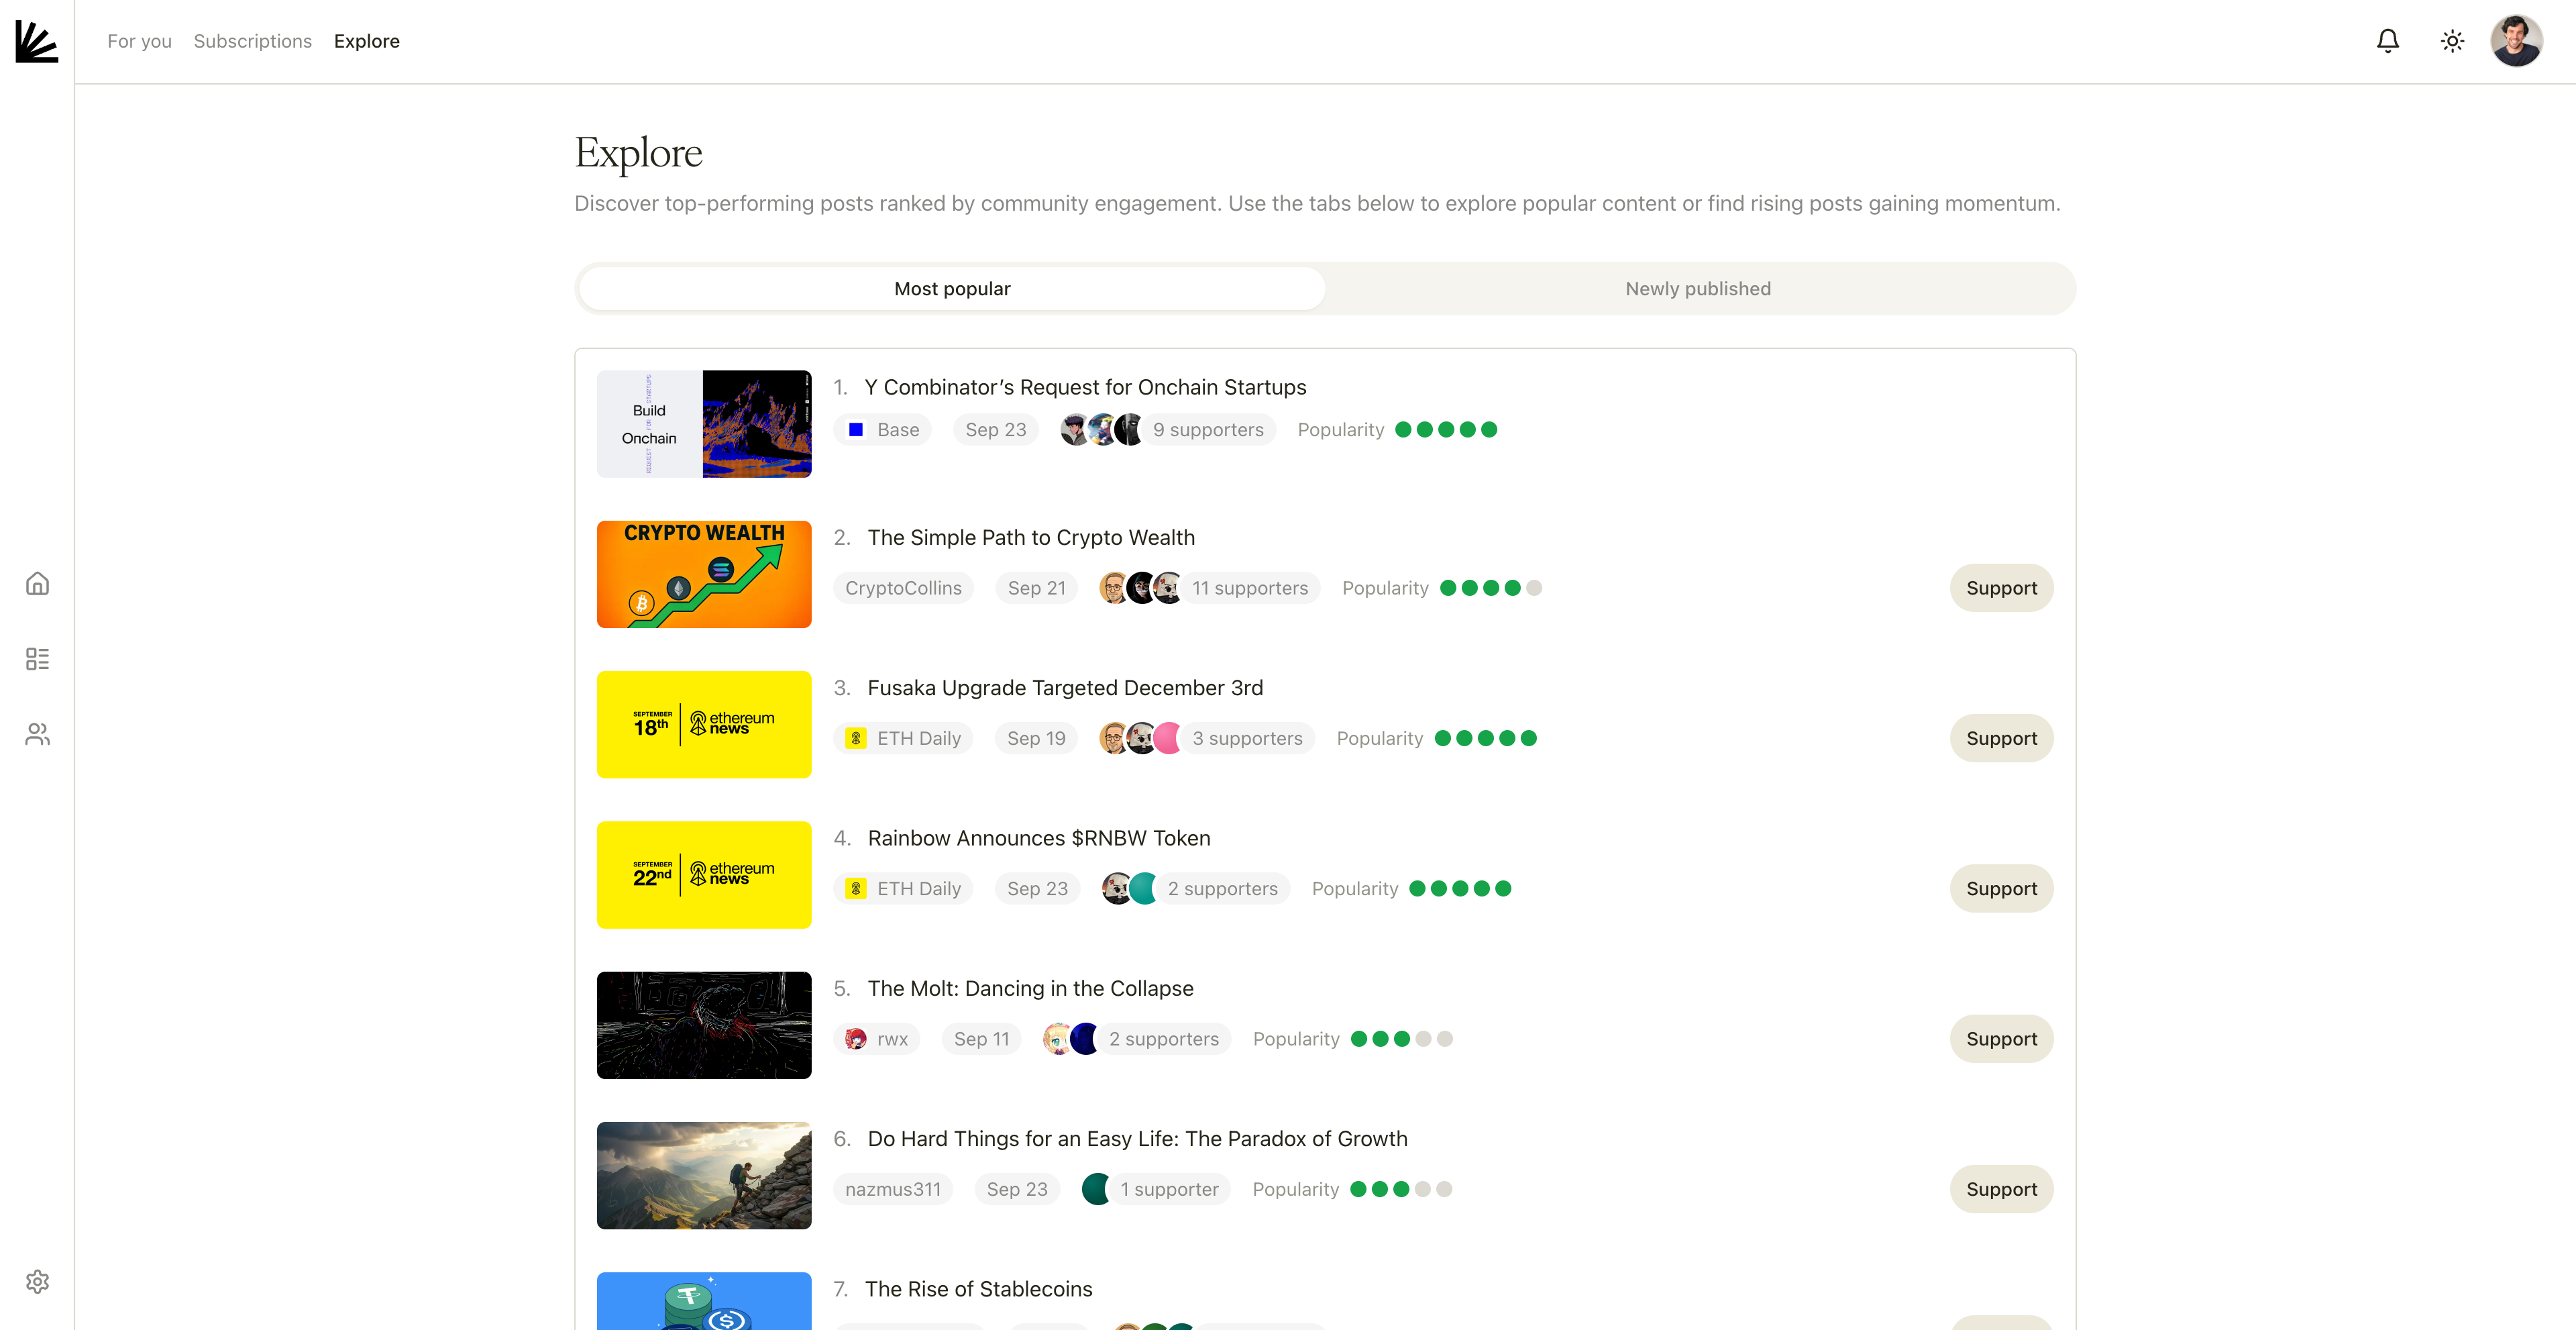
Task: Select the Most popular tab
Action: pos(952,289)
